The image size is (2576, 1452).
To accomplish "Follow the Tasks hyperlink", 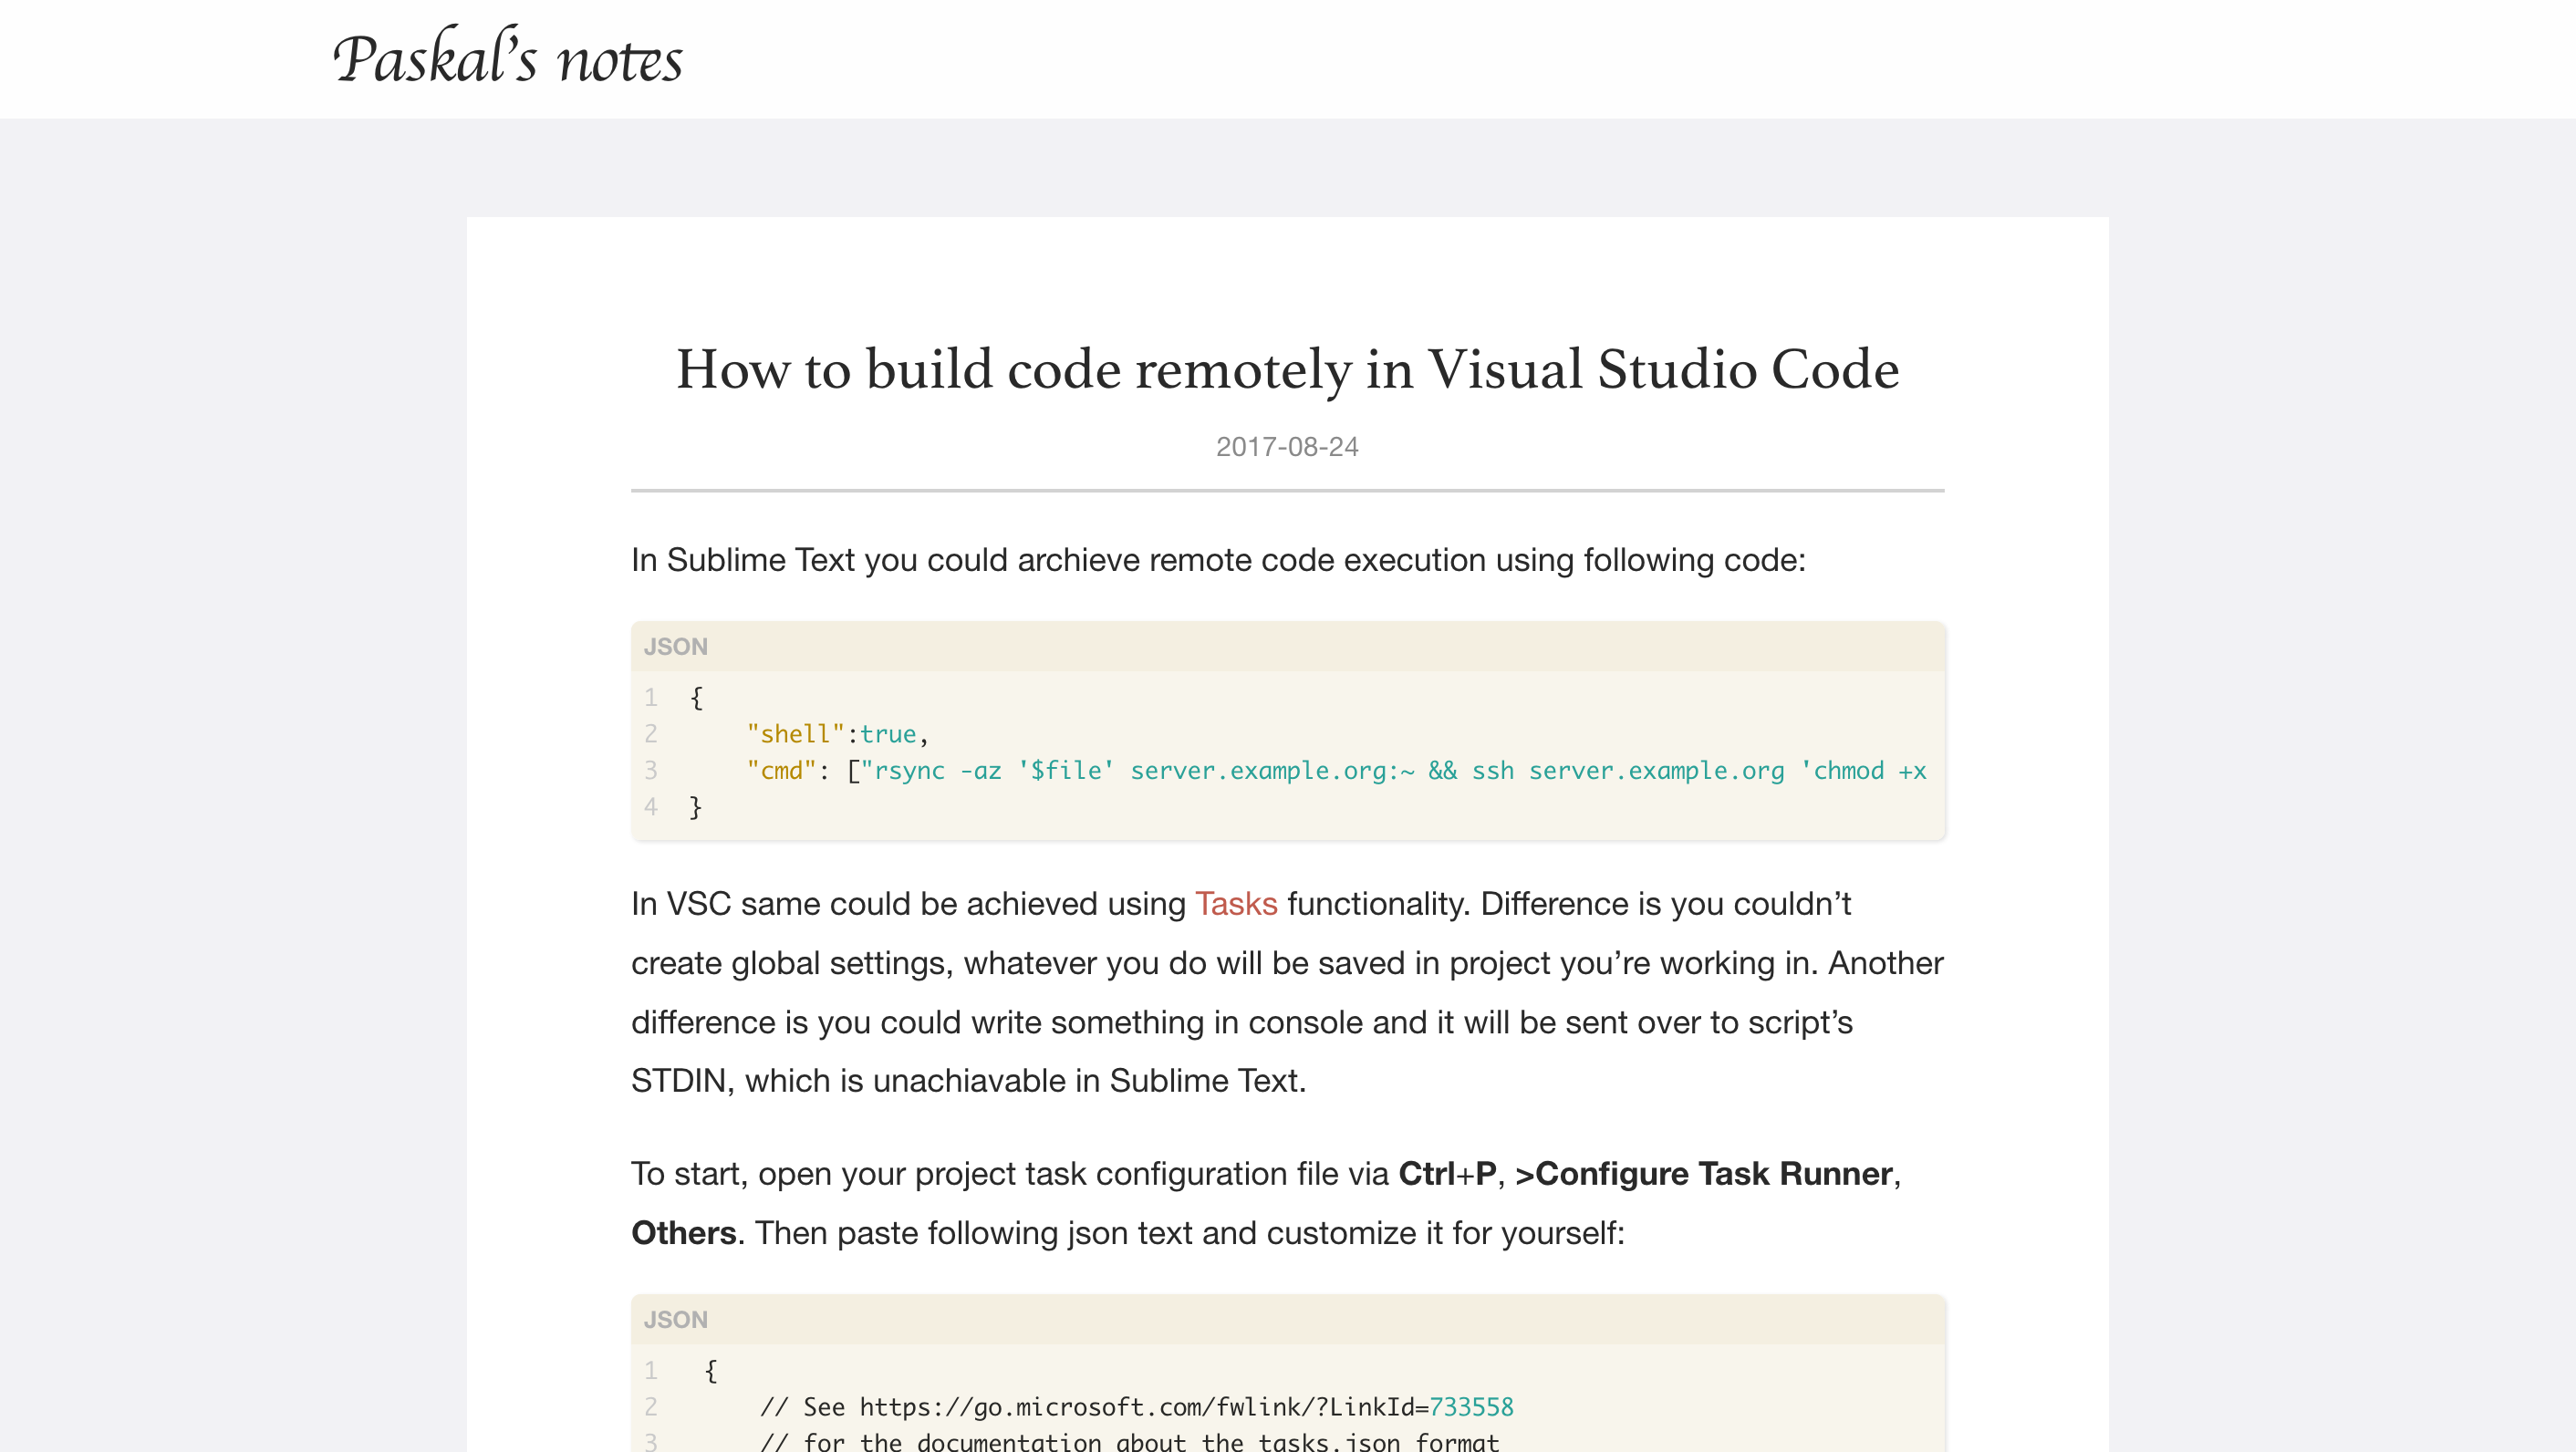I will [1236, 903].
